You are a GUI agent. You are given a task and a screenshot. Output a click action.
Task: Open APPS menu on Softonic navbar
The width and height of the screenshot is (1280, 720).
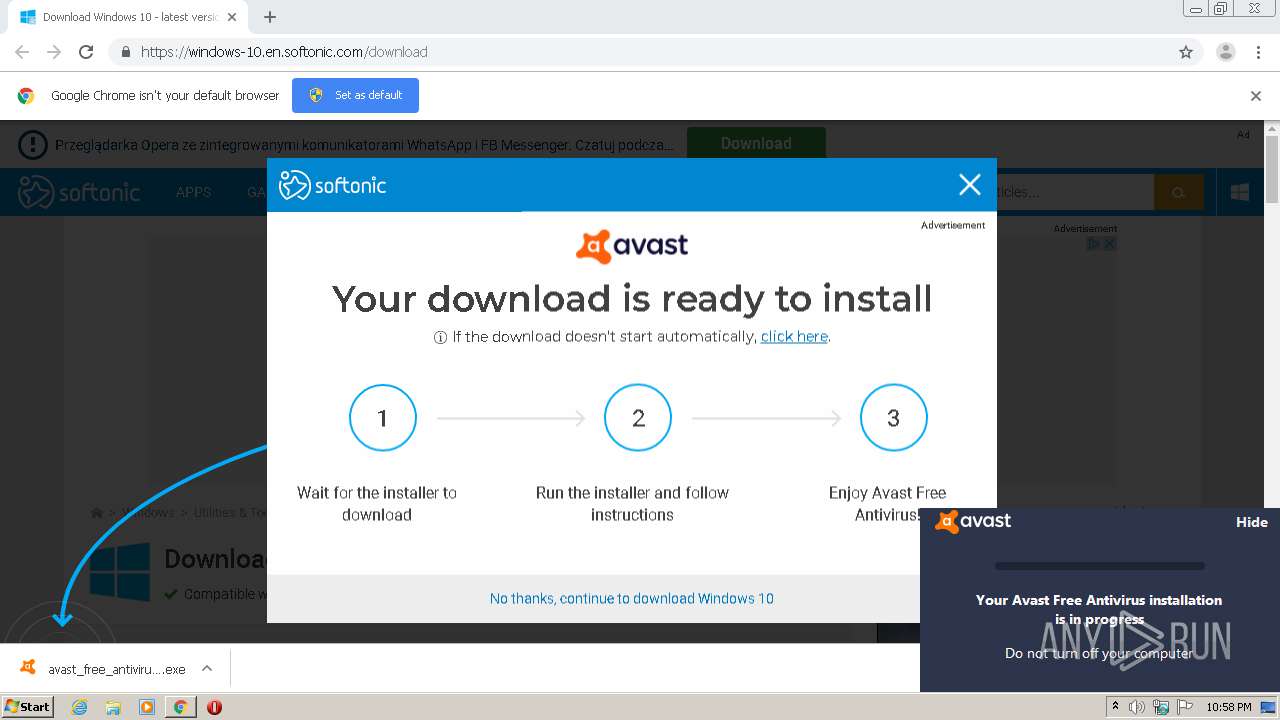[x=193, y=192]
